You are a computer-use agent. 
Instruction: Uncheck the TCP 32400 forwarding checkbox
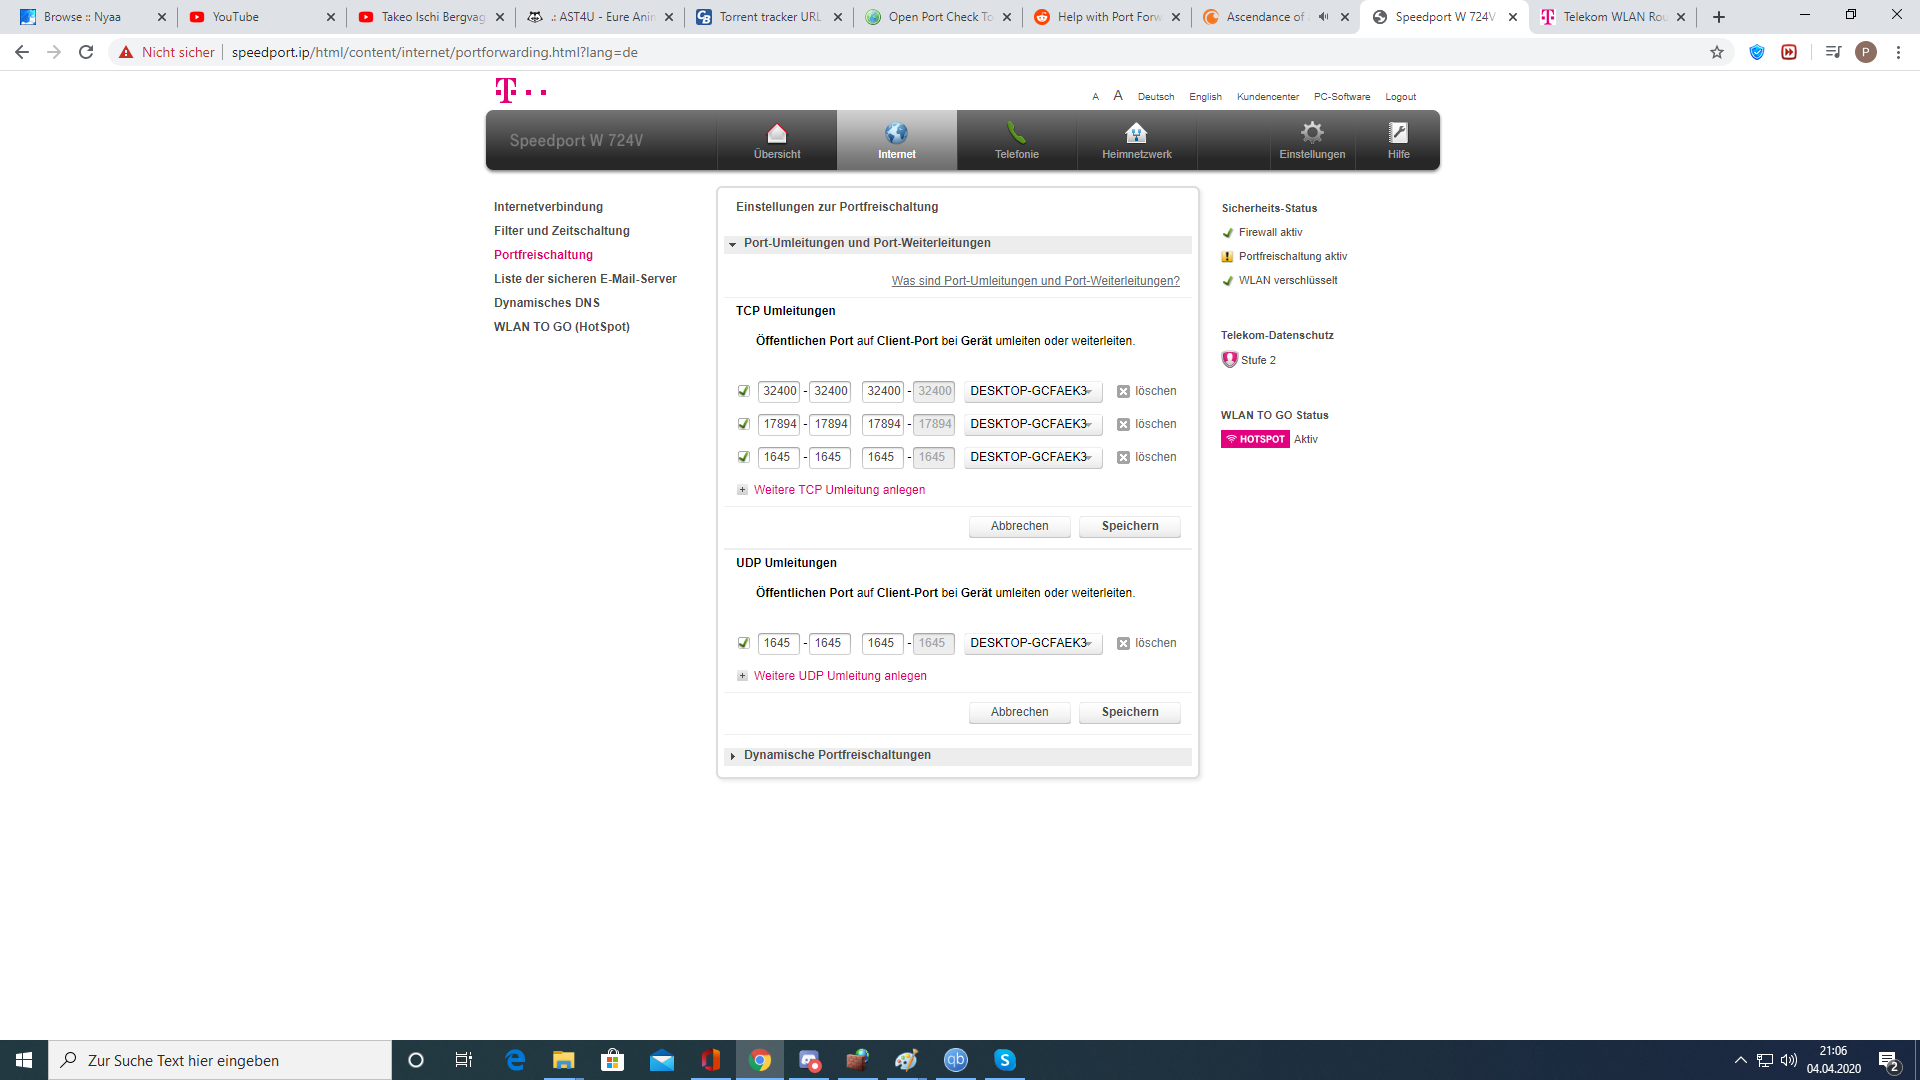[x=743, y=391]
